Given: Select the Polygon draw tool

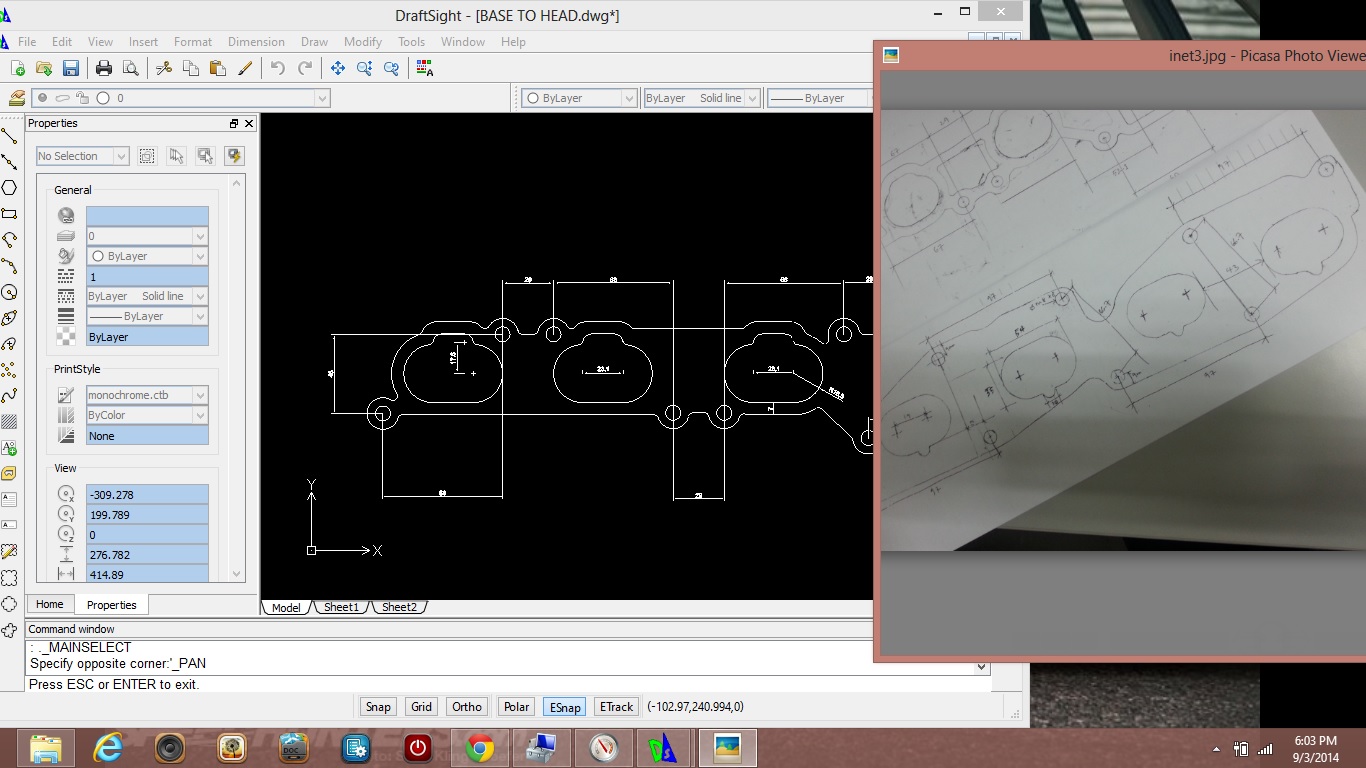Looking at the screenshot, I should [9, 188].
